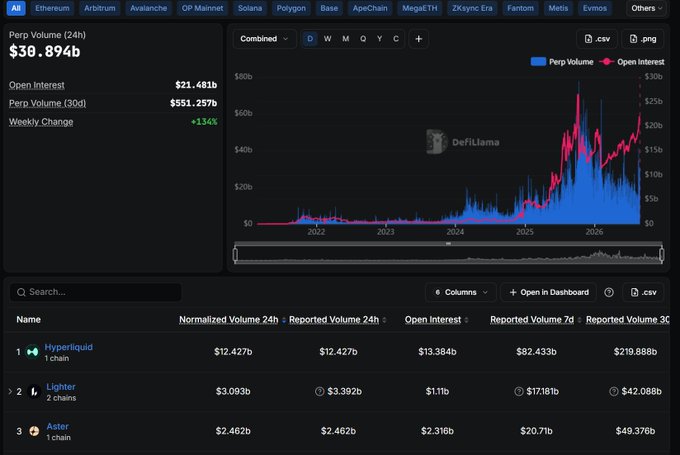Click Hyperliquid open interest $13.384b
680x455 pixels.
tap(437, 352)
